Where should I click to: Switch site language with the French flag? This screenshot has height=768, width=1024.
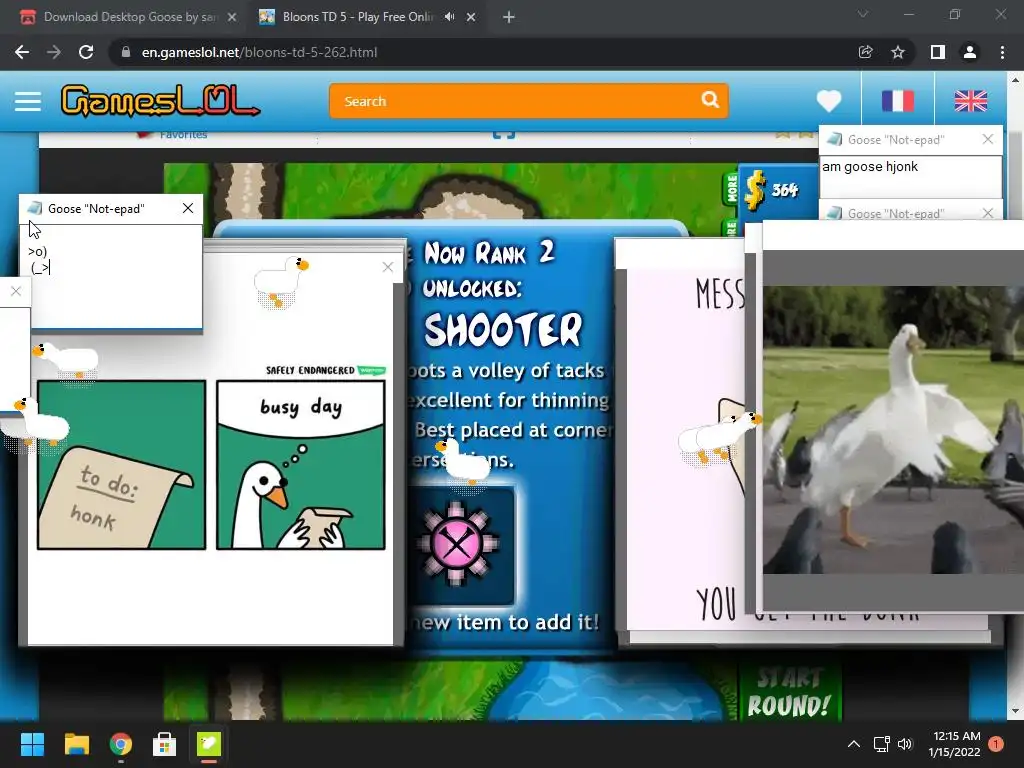click(897, 101)
